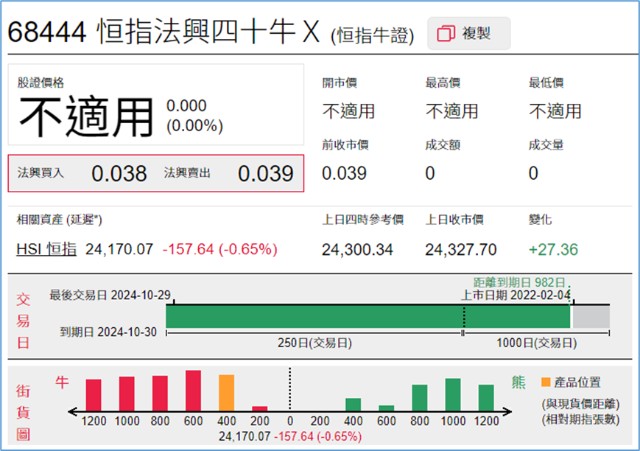Click the (相對期指張數) legend note
This screenshot has height=451, width=640.
(x=581, y=420)
